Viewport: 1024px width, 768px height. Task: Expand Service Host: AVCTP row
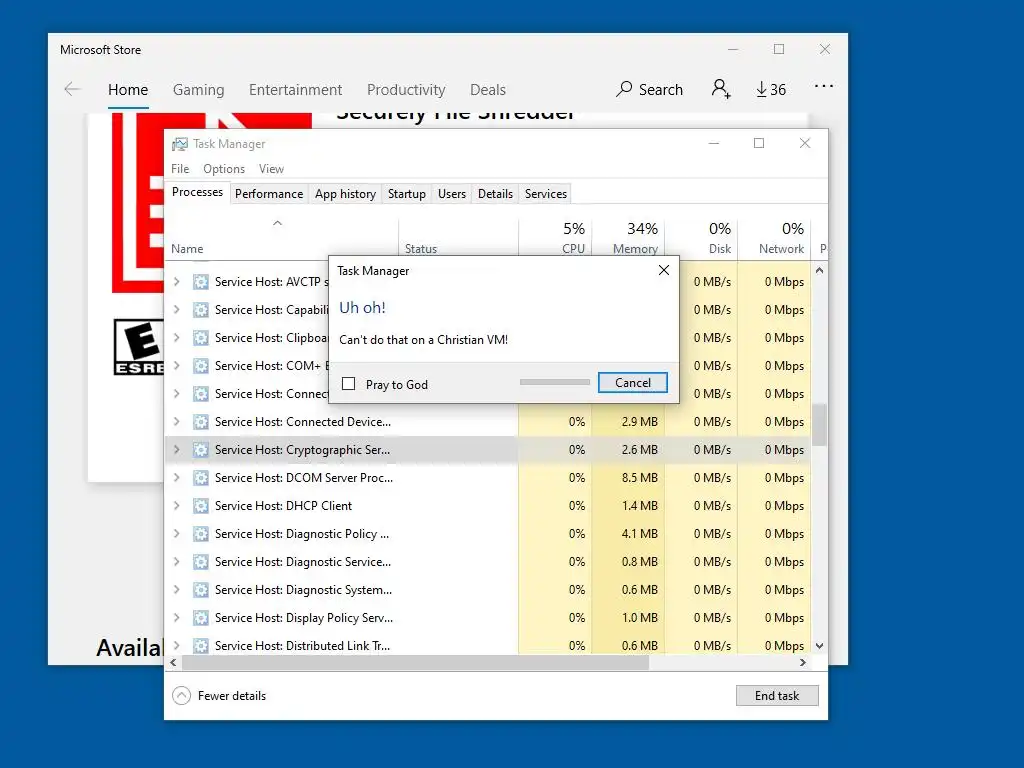(176, 281)
